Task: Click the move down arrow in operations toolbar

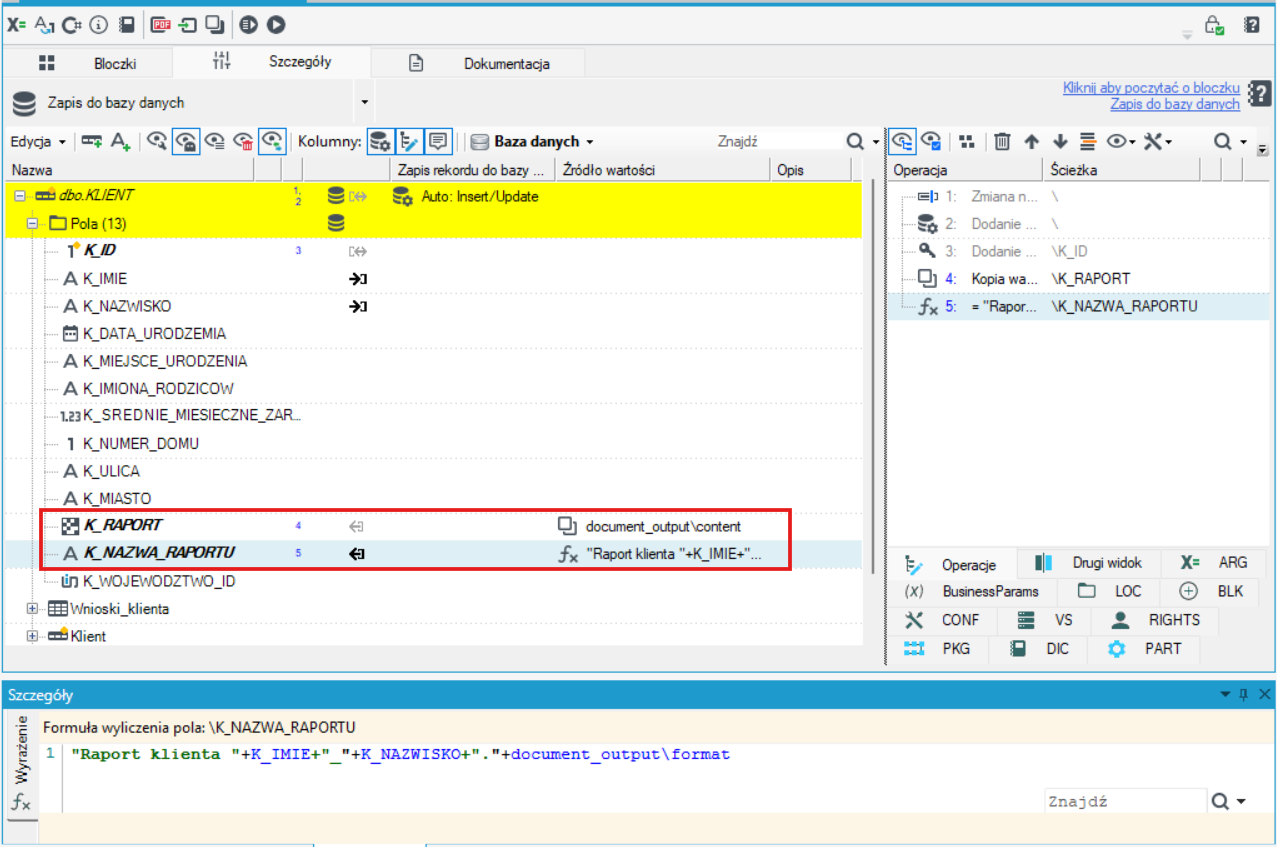Action: pyautogui.click(x=1060, y=142)
